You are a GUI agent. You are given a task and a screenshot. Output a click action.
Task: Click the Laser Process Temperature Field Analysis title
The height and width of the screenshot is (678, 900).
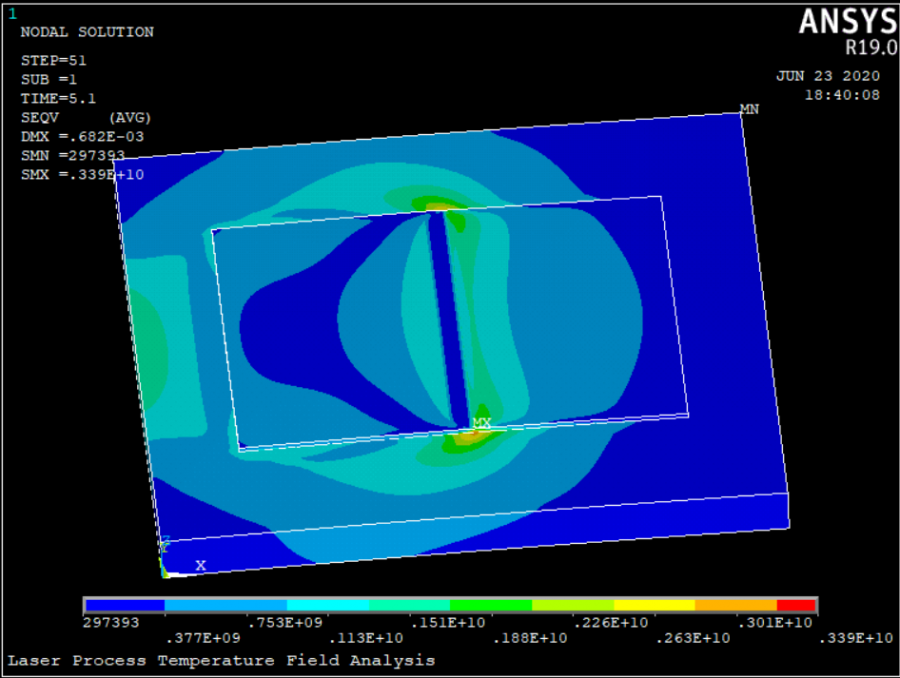[x=221, y=660]
